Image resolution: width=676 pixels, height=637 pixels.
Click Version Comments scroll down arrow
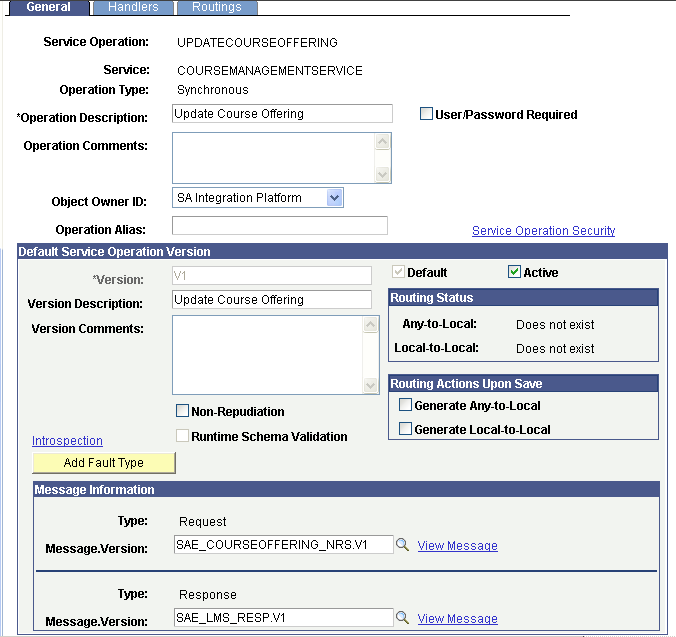tap(370, 385)
